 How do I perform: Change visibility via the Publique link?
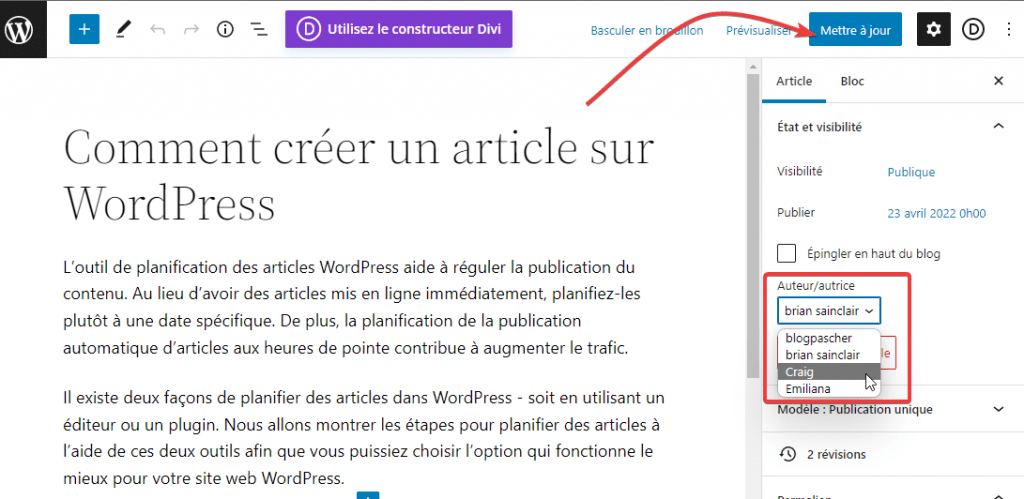click(911, 172)
